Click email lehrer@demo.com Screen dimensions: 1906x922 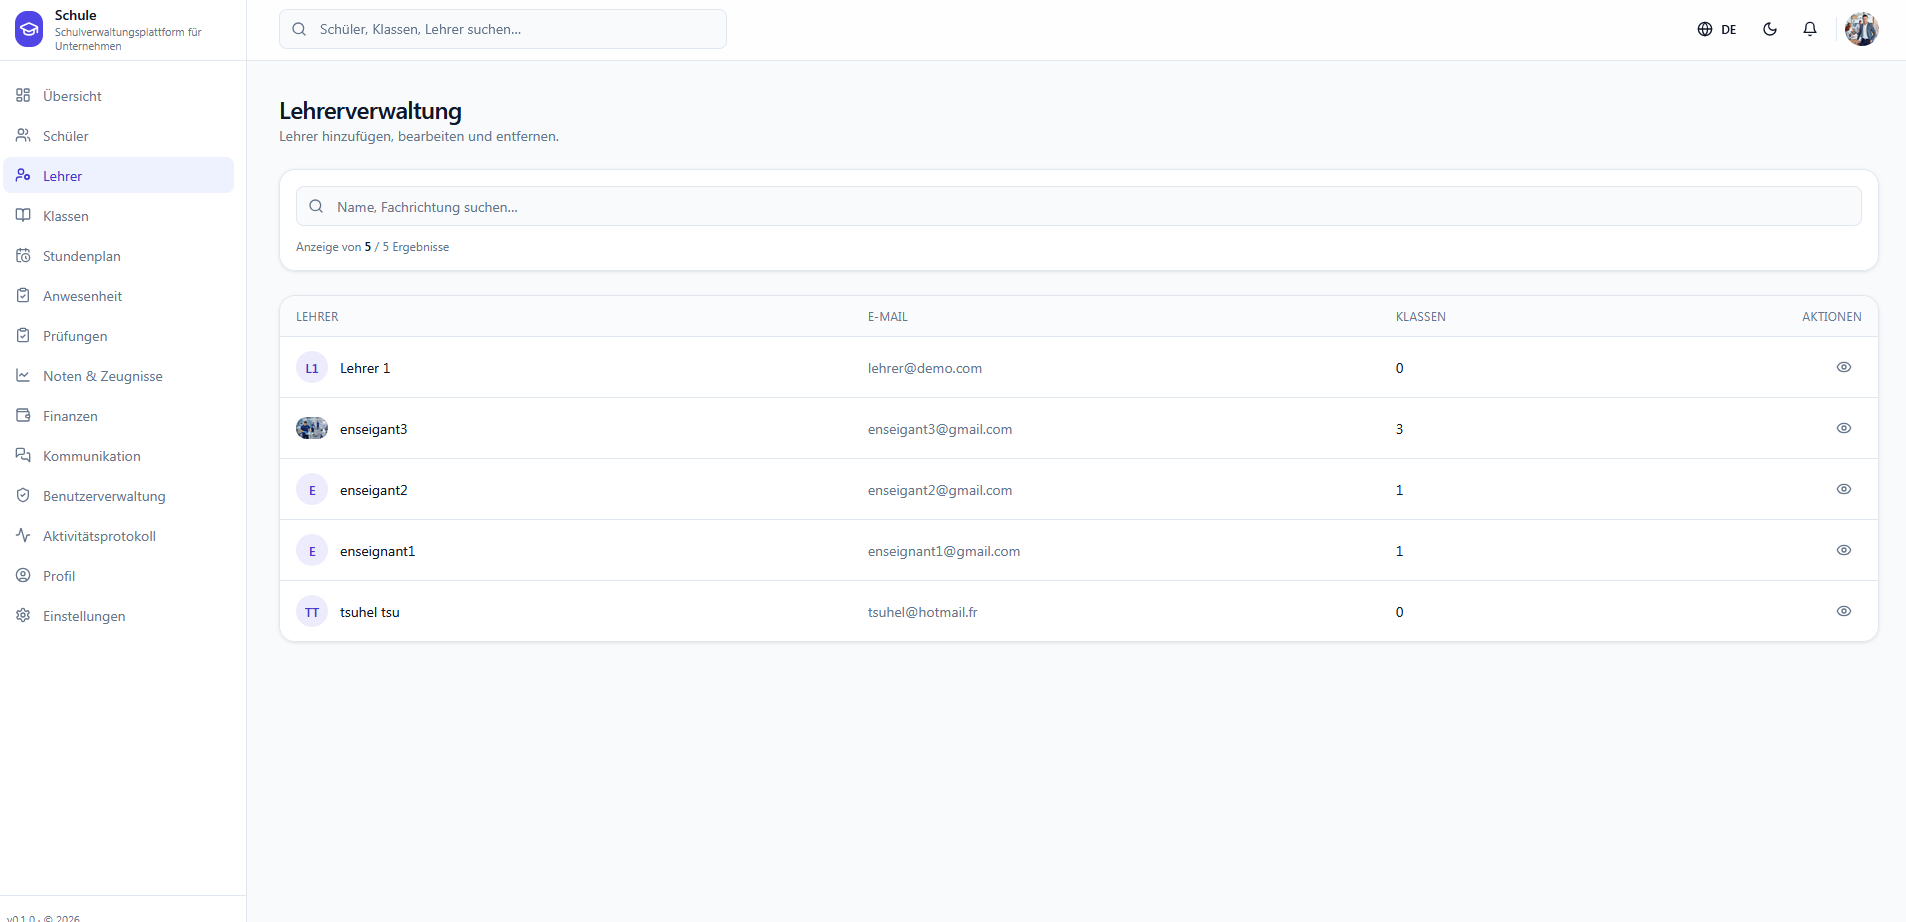coord(925,368)
